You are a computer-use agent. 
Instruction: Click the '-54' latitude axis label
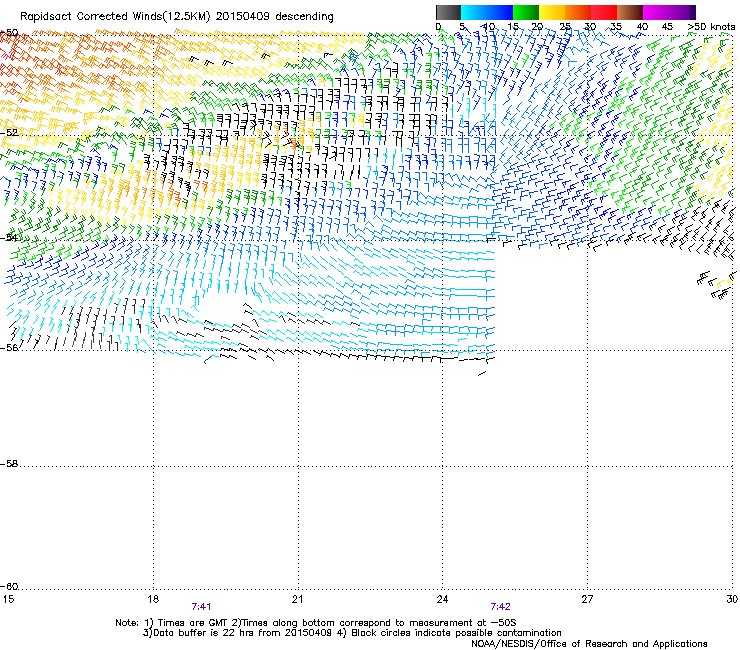(x=9, y=237)
